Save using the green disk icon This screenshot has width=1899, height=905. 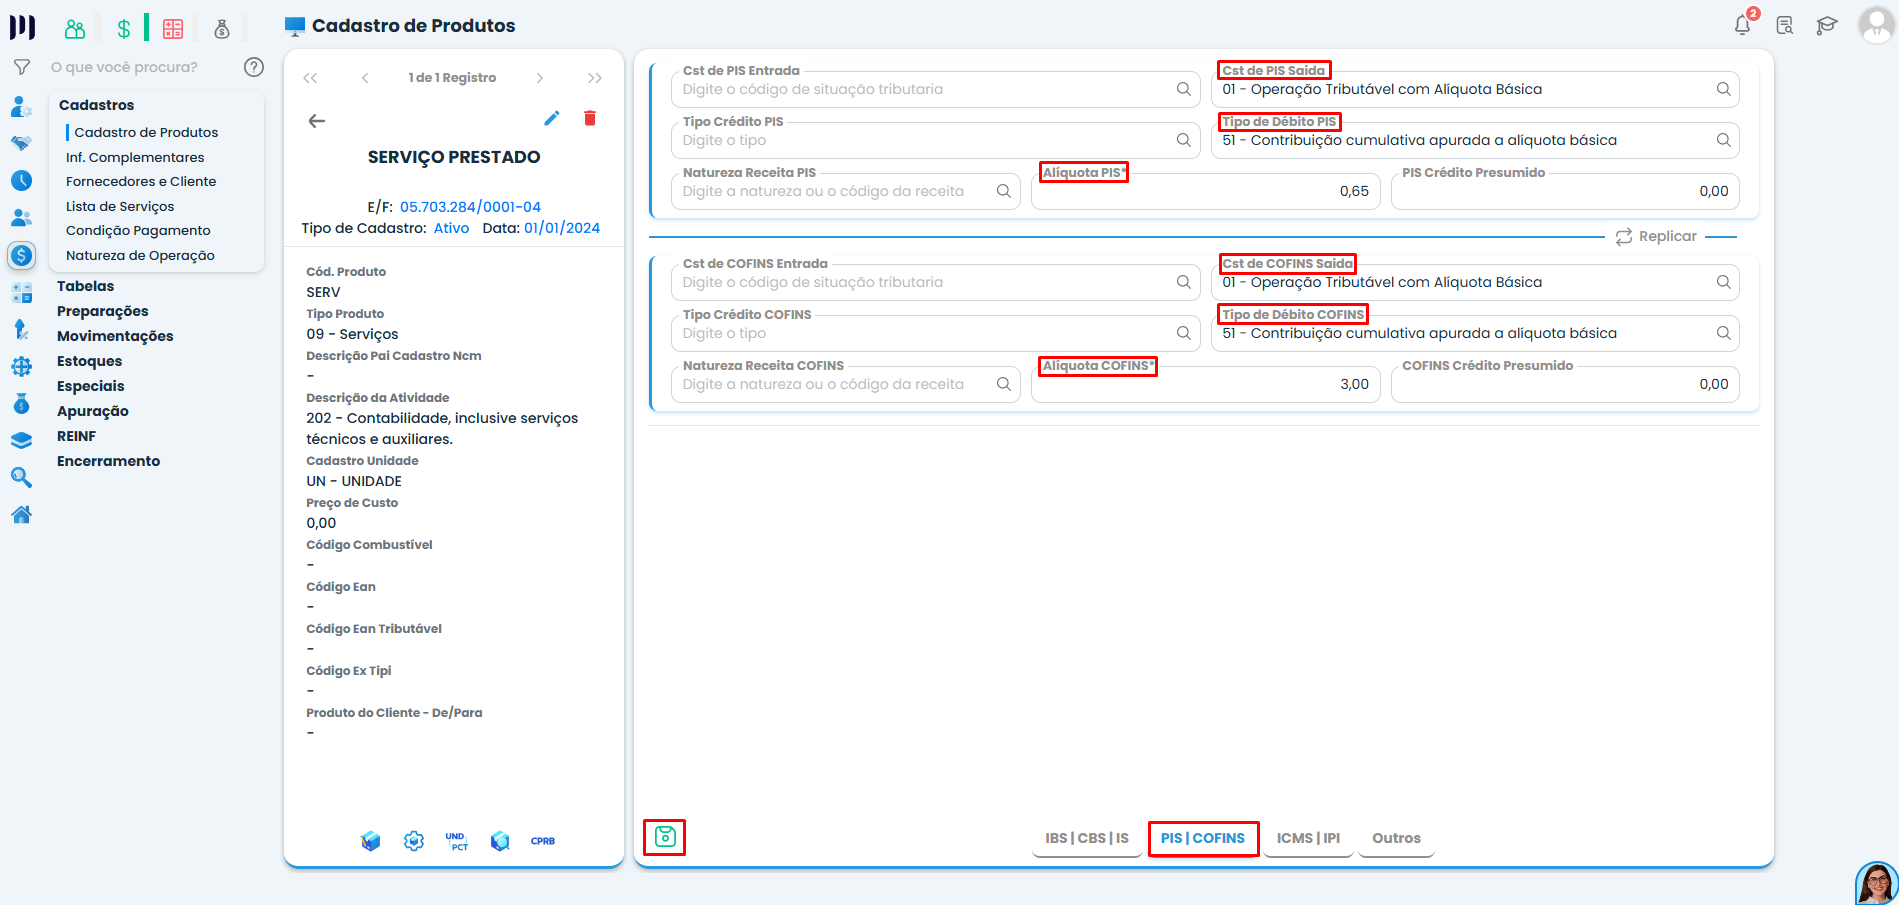pos(665,837)
